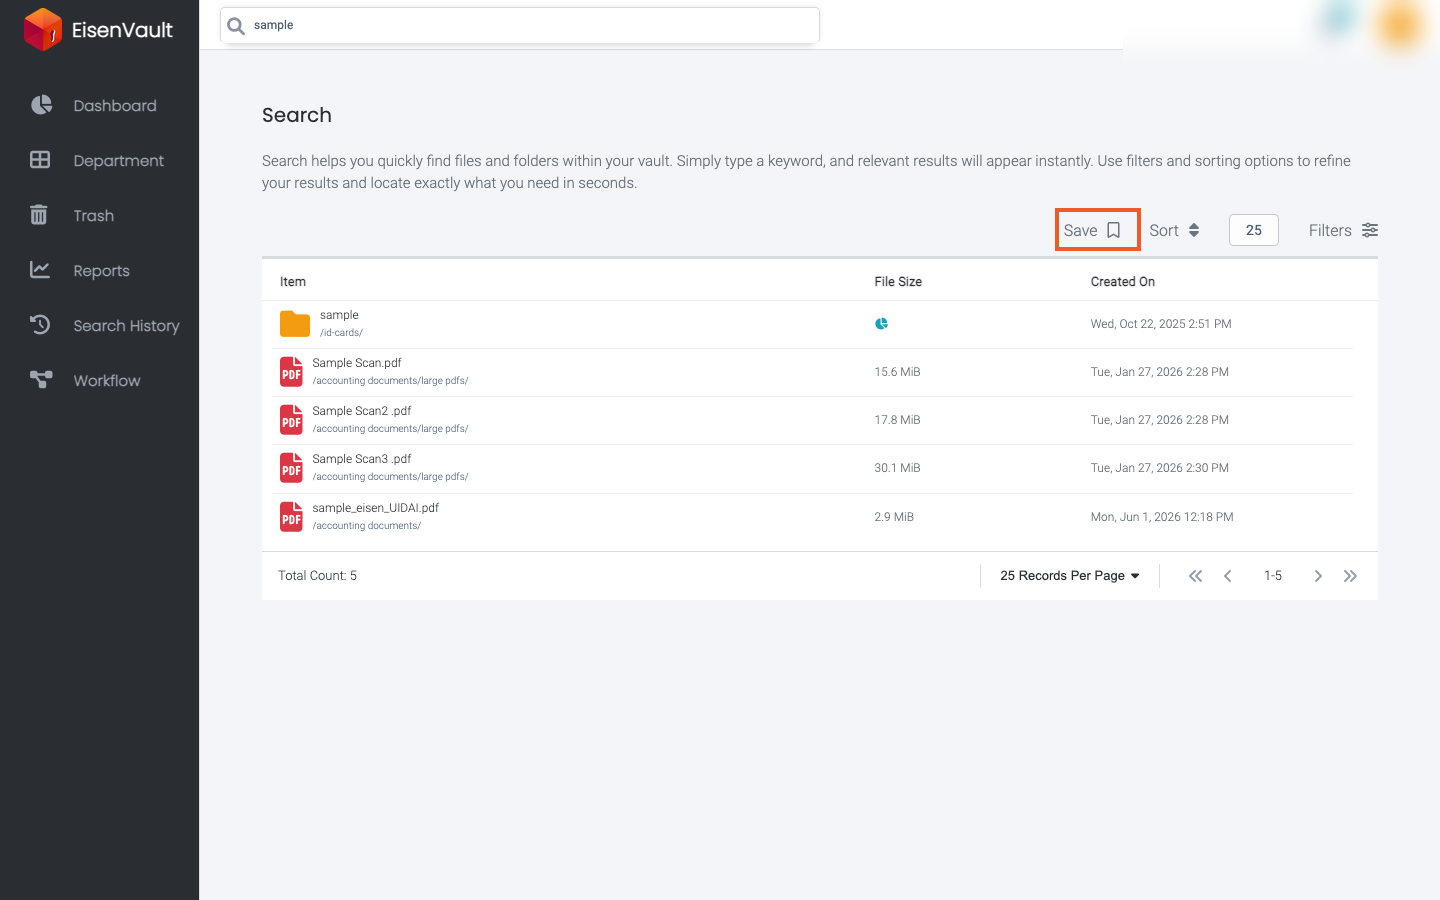This screenshot has width=1440, height=900.
Task: Go to first page of results
Action: point(1195,576)
